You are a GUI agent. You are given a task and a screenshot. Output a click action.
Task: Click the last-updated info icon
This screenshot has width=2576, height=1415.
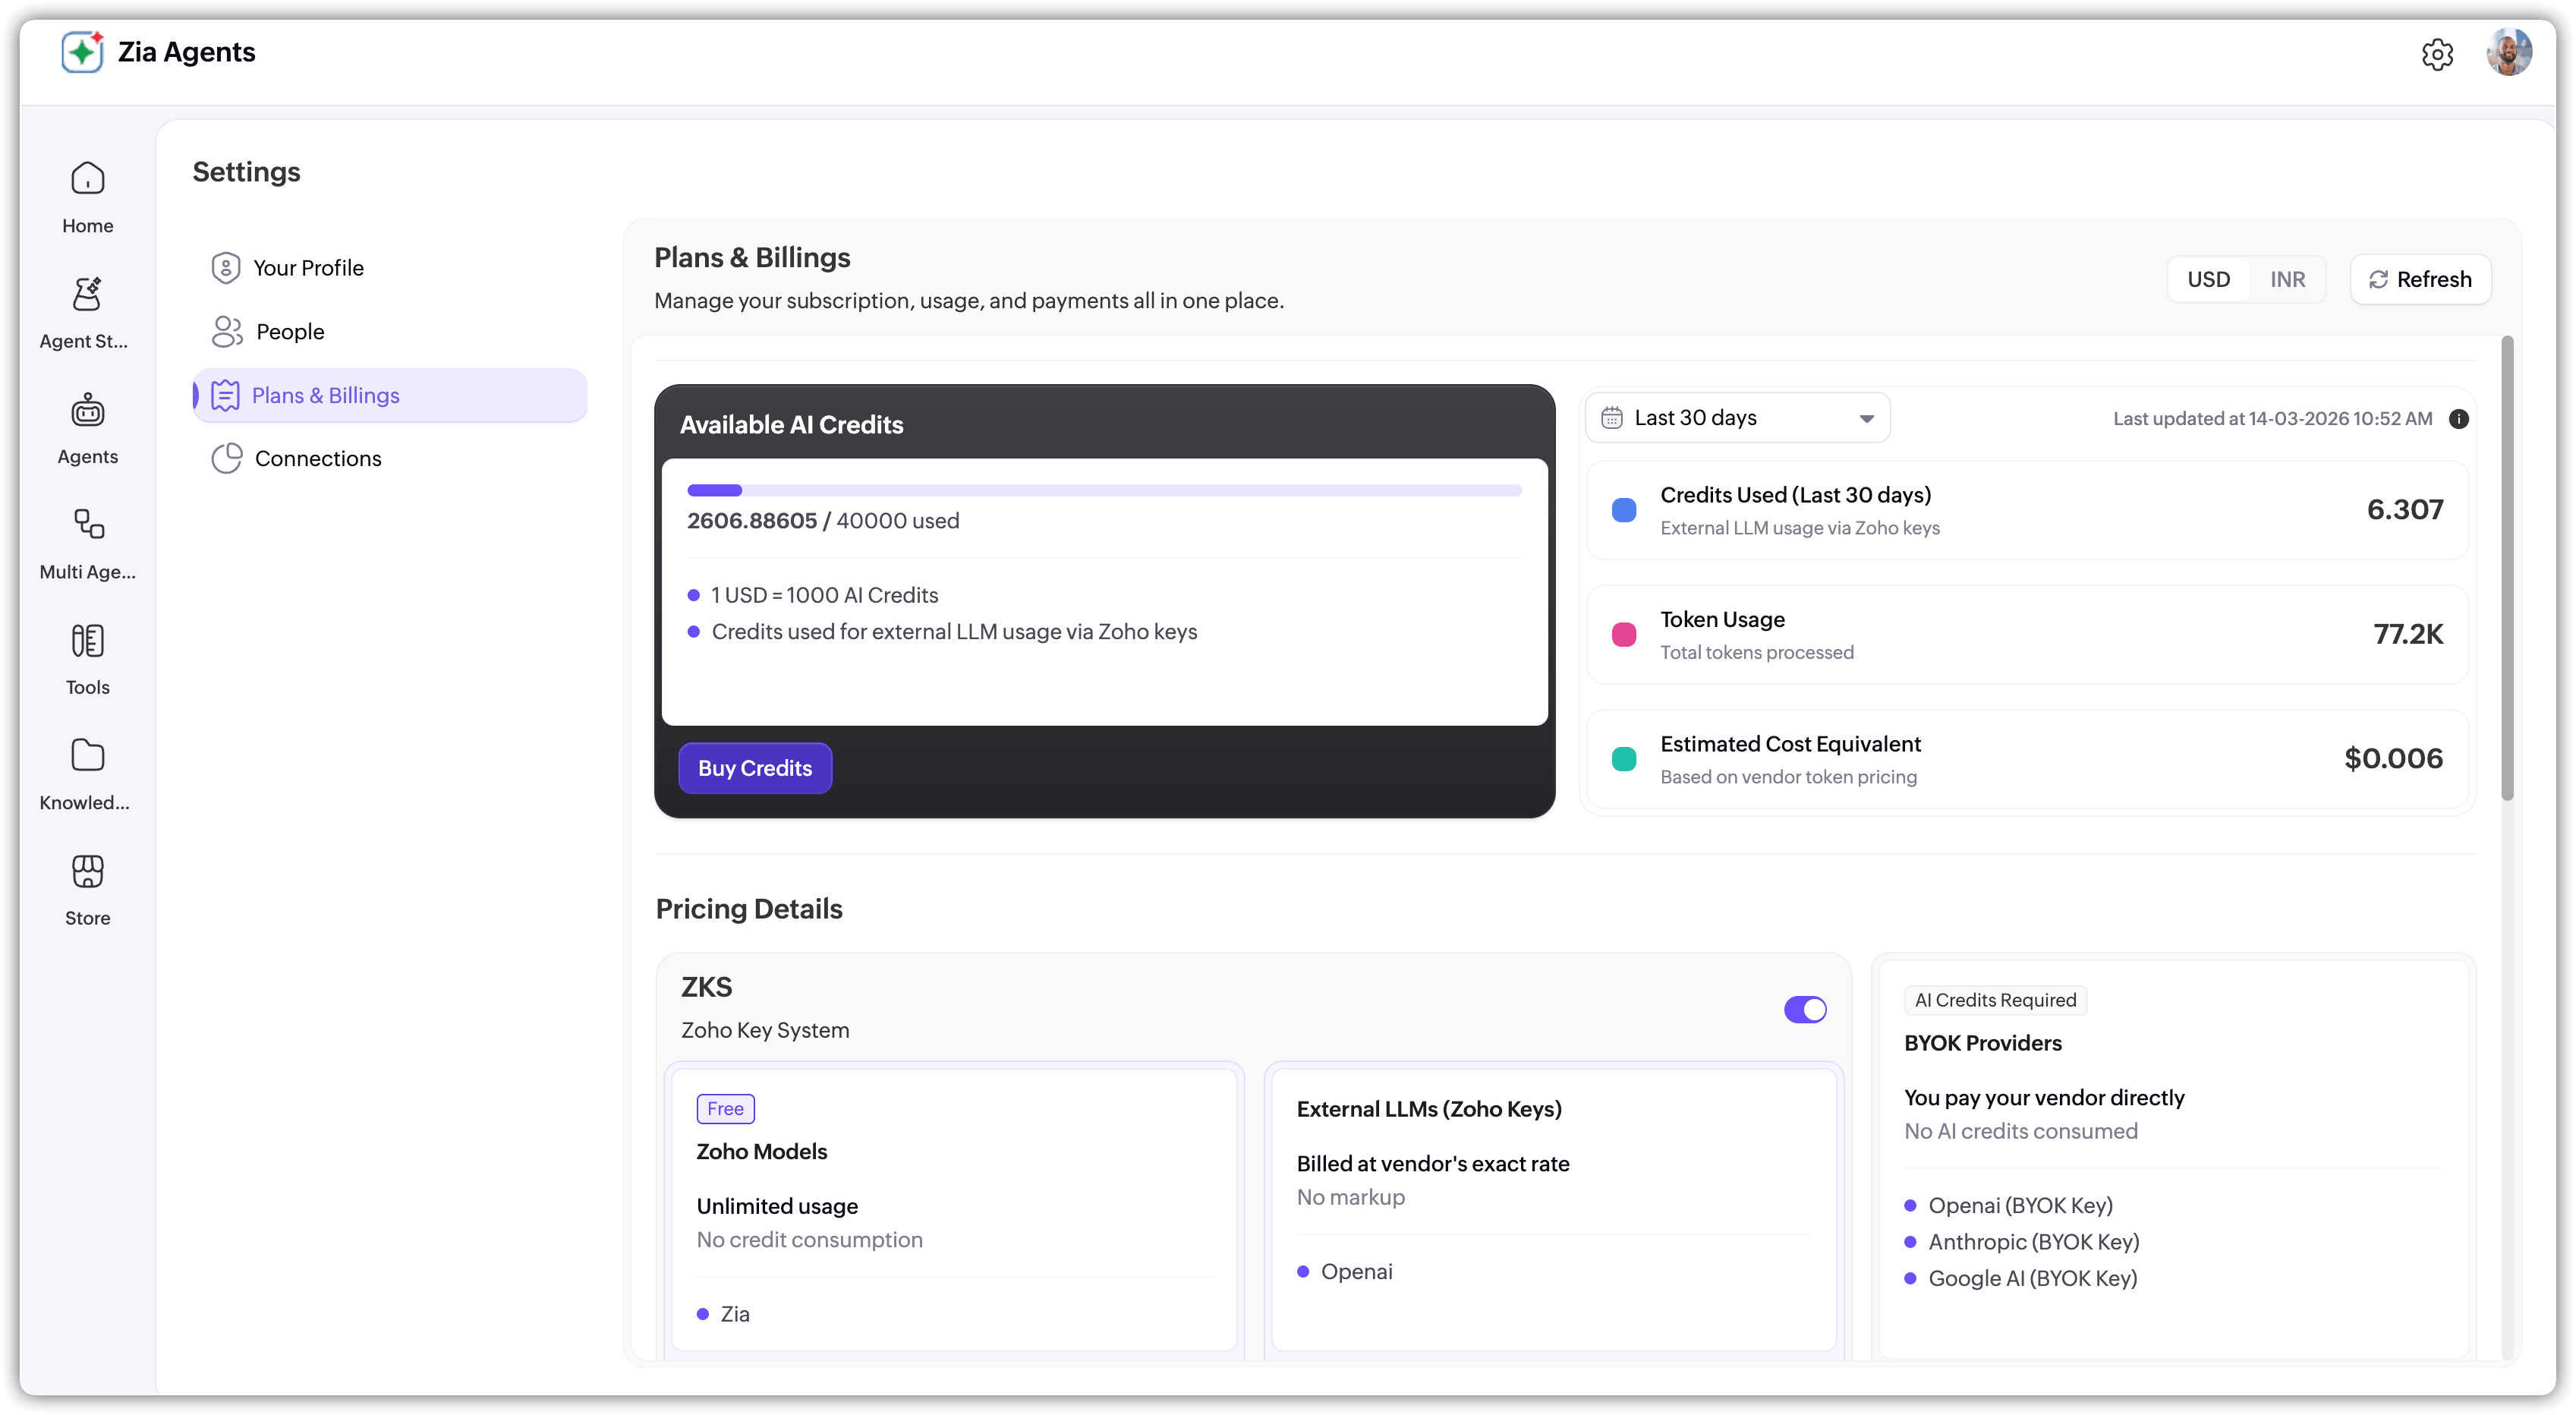point(2459,419)
